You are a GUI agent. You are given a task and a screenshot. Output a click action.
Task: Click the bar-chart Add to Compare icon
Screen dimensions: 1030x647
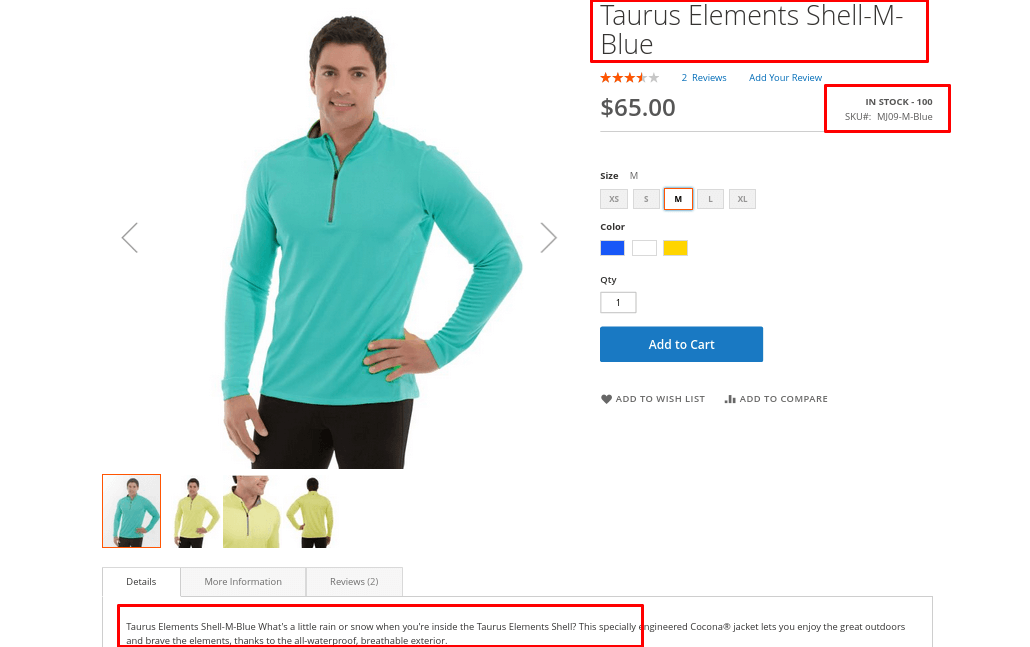[x=730, y=399]
